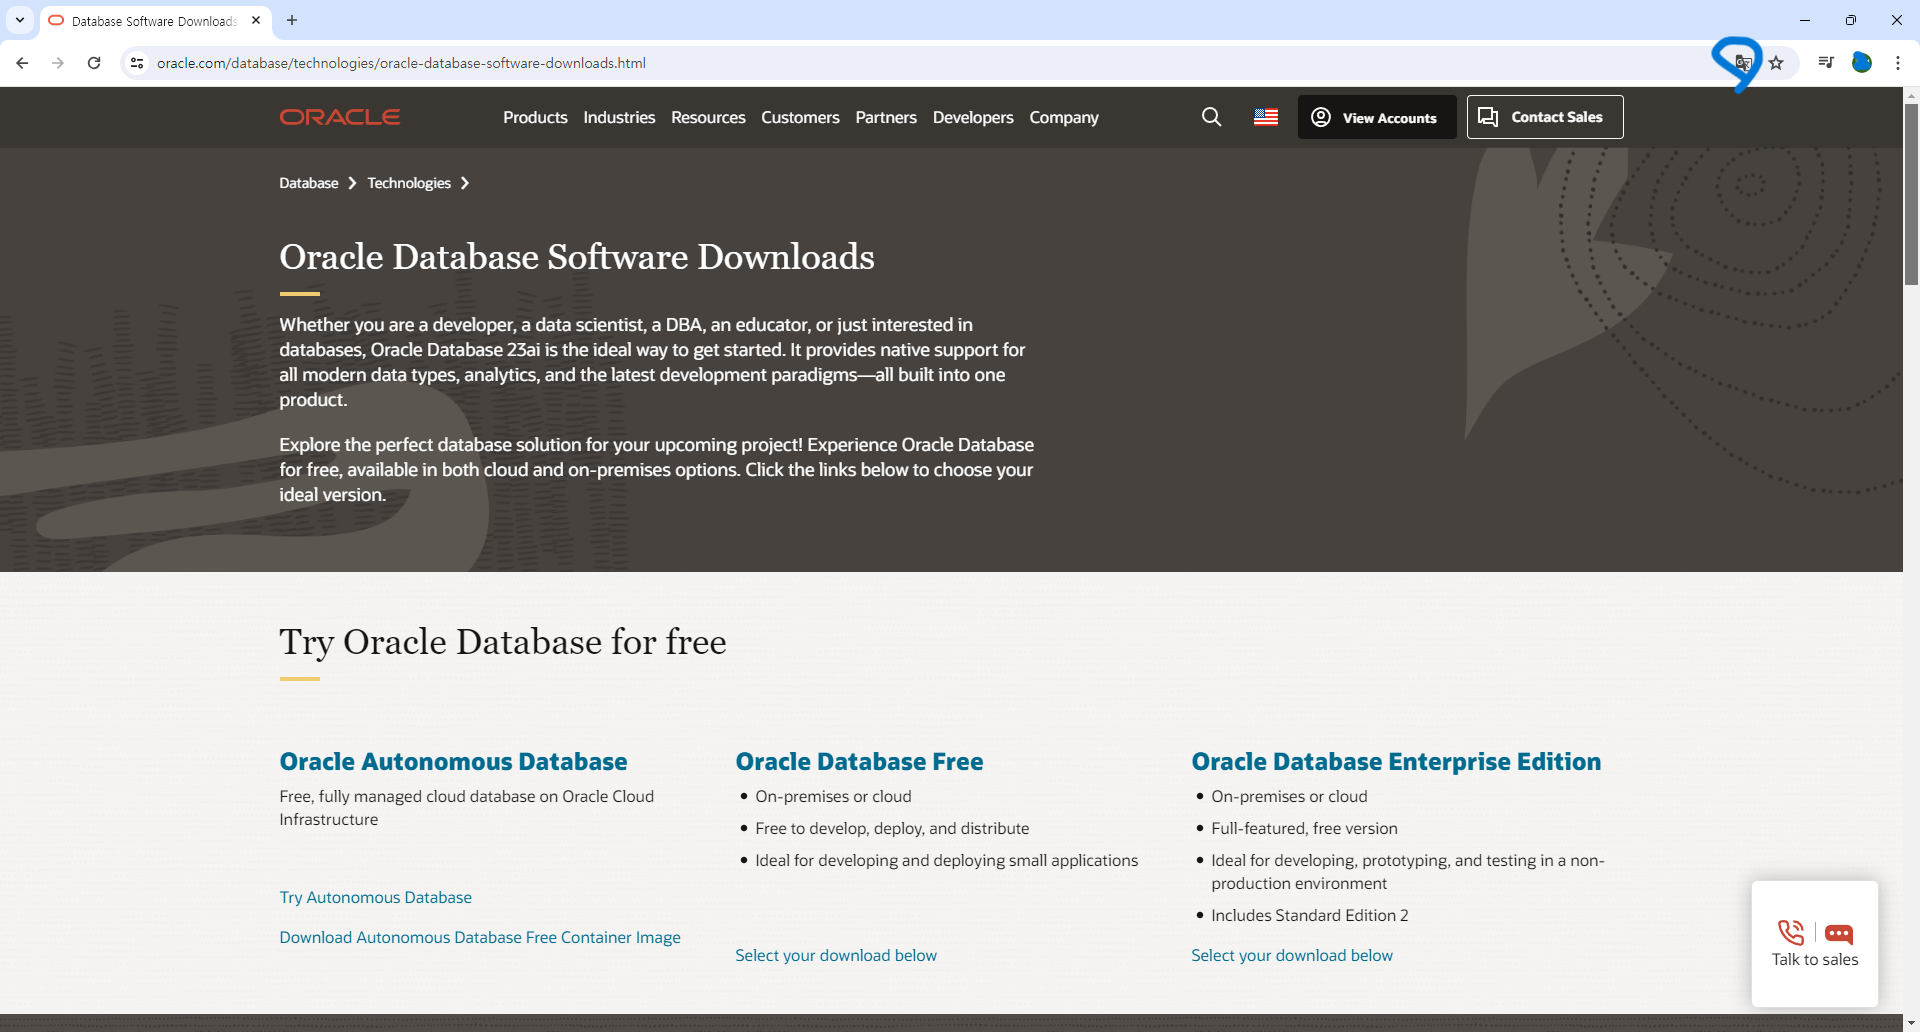Image resolution: width=1920 pixels, height=1032 pixels.
Task: Click Try Autonomous Database link
Action: click(x=375, y=897)
